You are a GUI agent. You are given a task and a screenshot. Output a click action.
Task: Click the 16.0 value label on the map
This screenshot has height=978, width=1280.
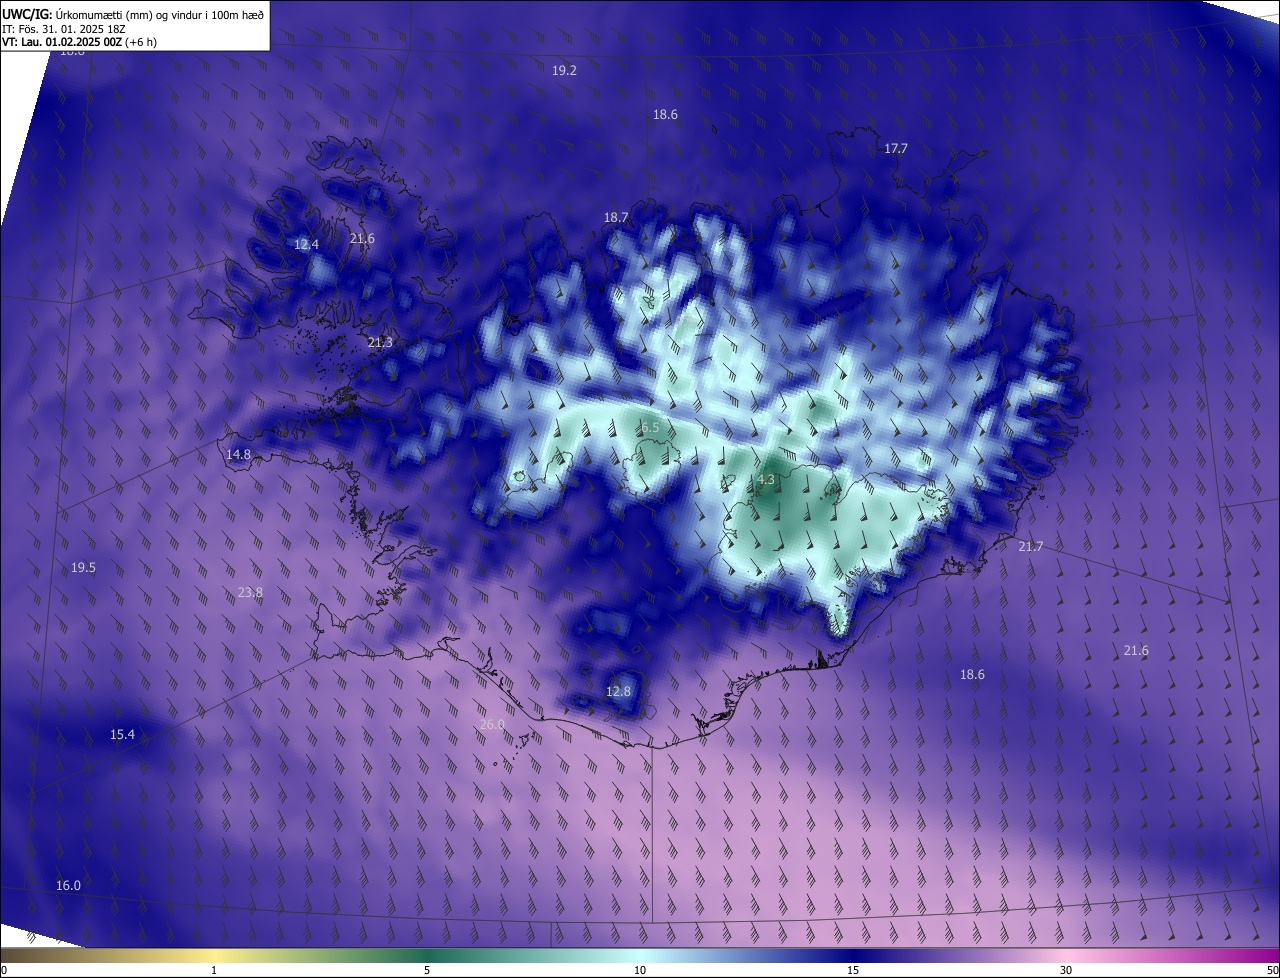pos(68,885)
